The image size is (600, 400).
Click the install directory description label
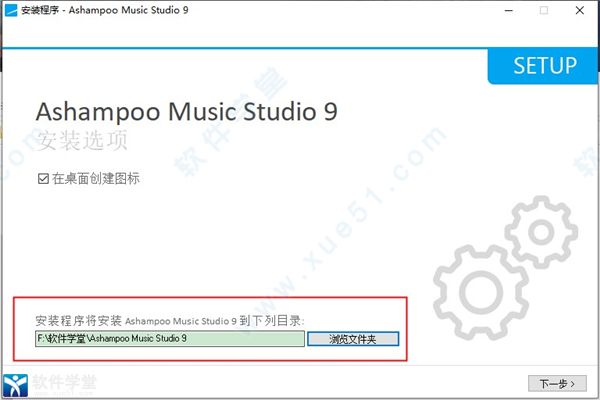tap(170, 320)
